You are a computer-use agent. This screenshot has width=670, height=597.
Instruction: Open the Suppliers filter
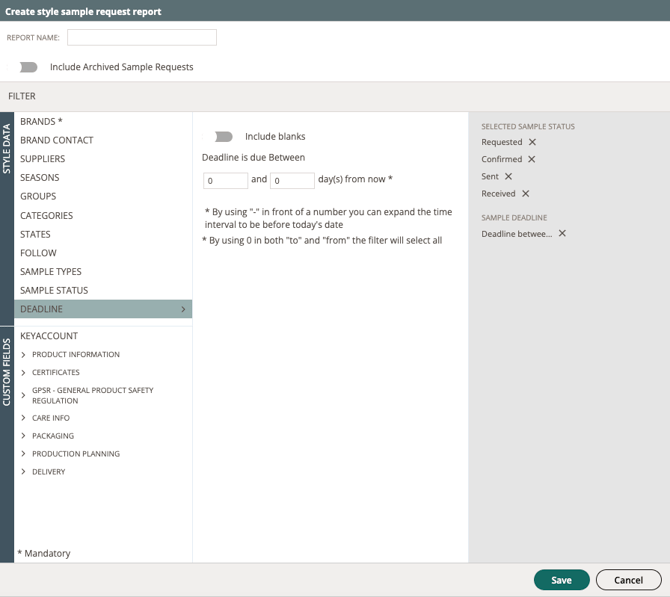43,159
